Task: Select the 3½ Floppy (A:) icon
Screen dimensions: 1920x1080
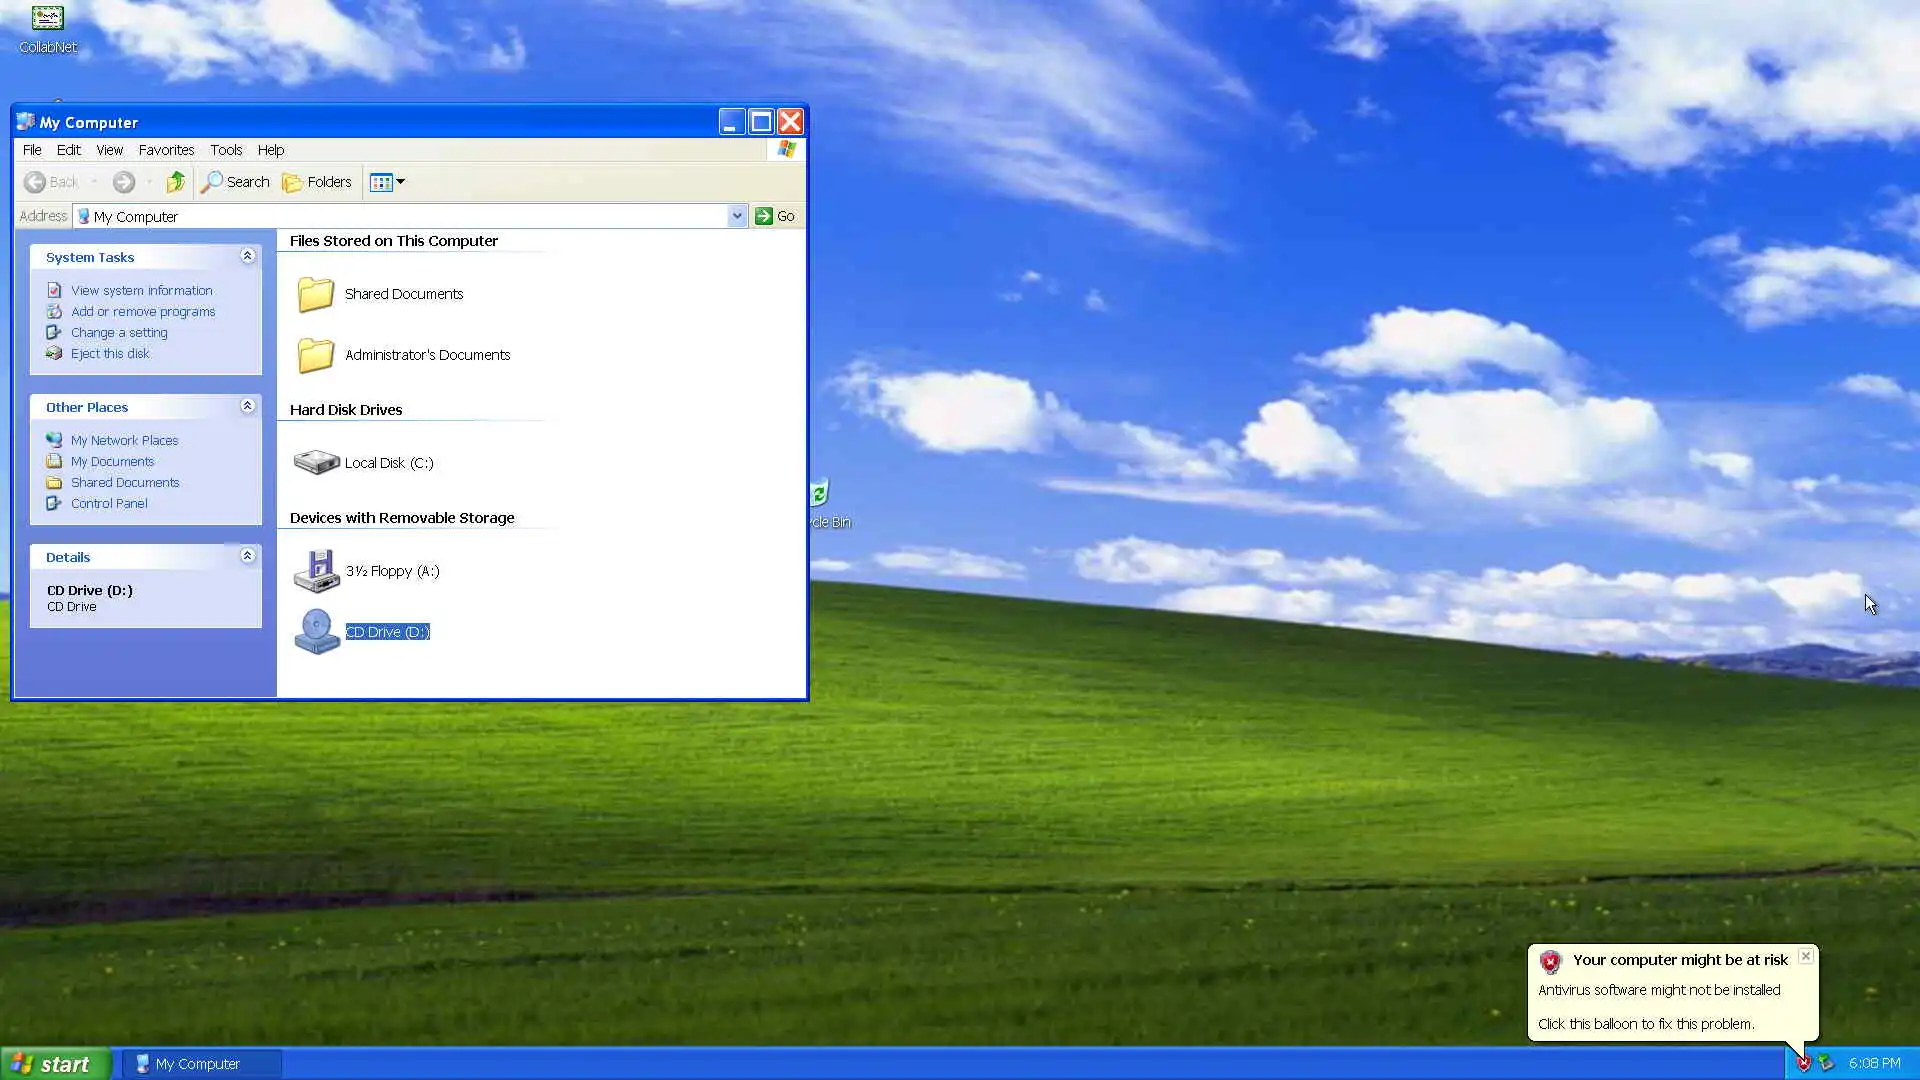Action: pyautogui.click(x=316, y=571)
